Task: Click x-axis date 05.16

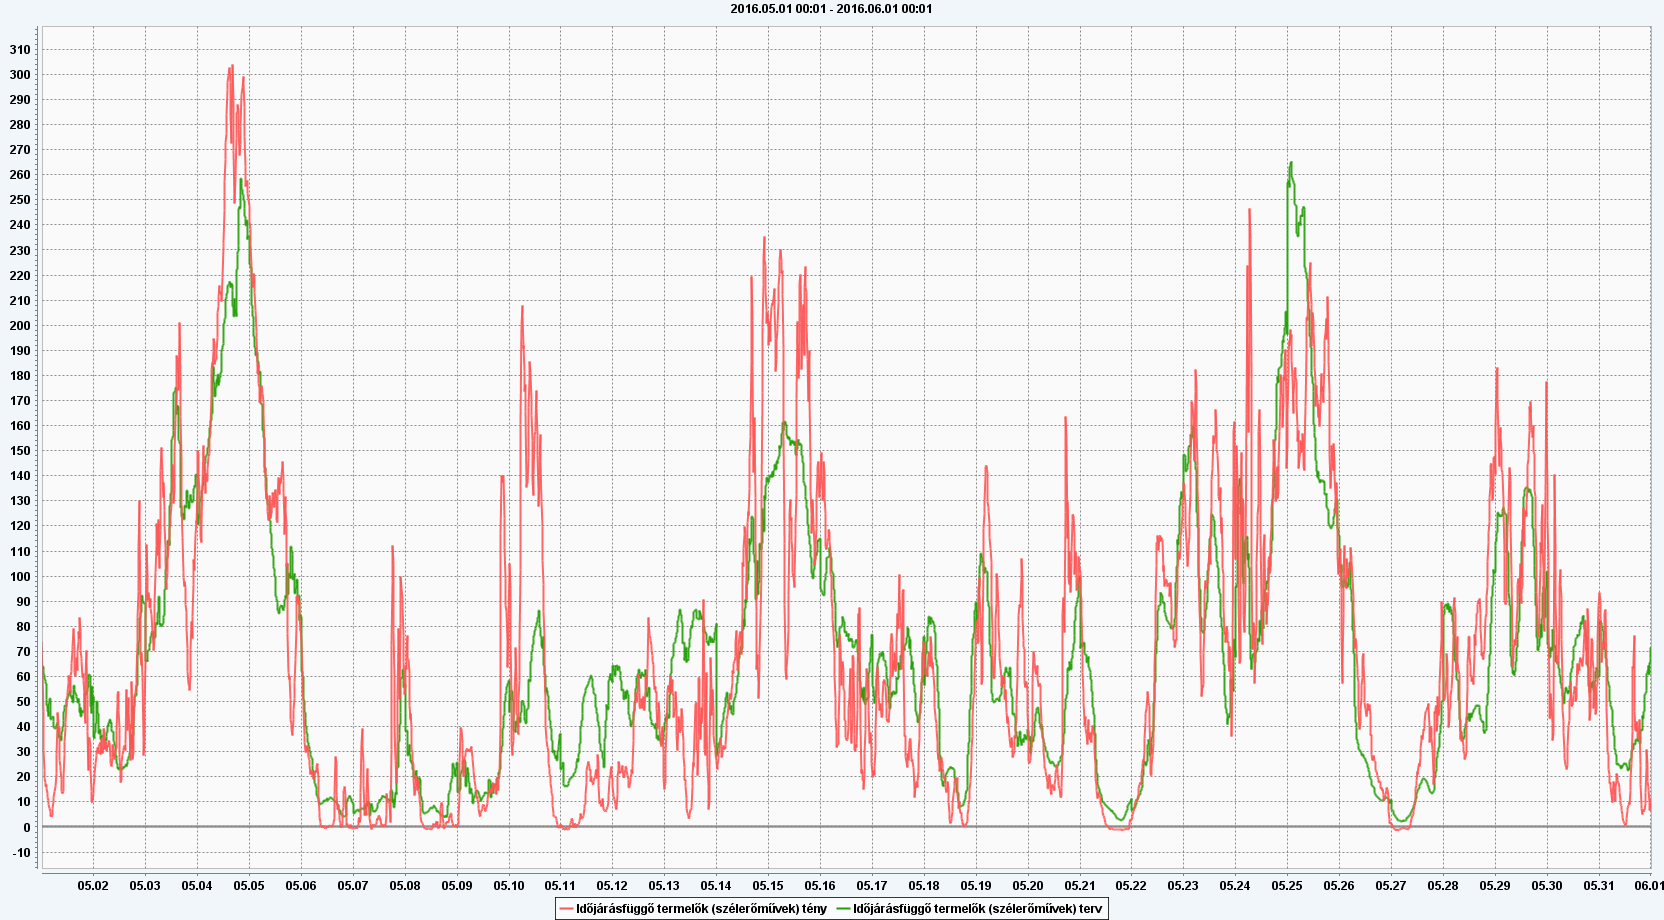Action: click(820, 886)
